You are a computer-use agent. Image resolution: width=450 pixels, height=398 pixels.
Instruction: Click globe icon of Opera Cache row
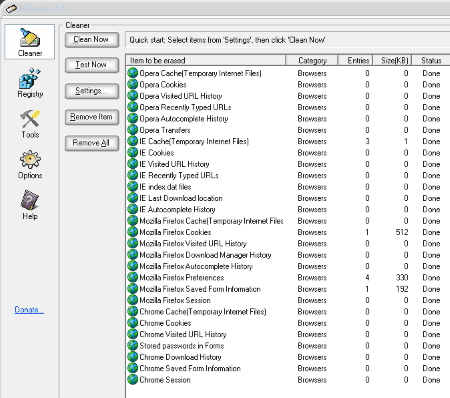[133, 73]
